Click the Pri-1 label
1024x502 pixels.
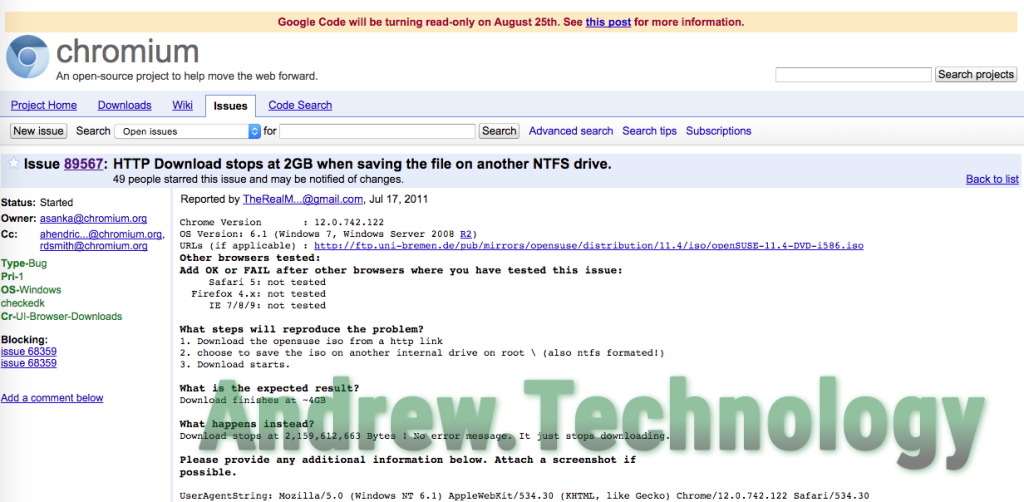click(12, 277)
